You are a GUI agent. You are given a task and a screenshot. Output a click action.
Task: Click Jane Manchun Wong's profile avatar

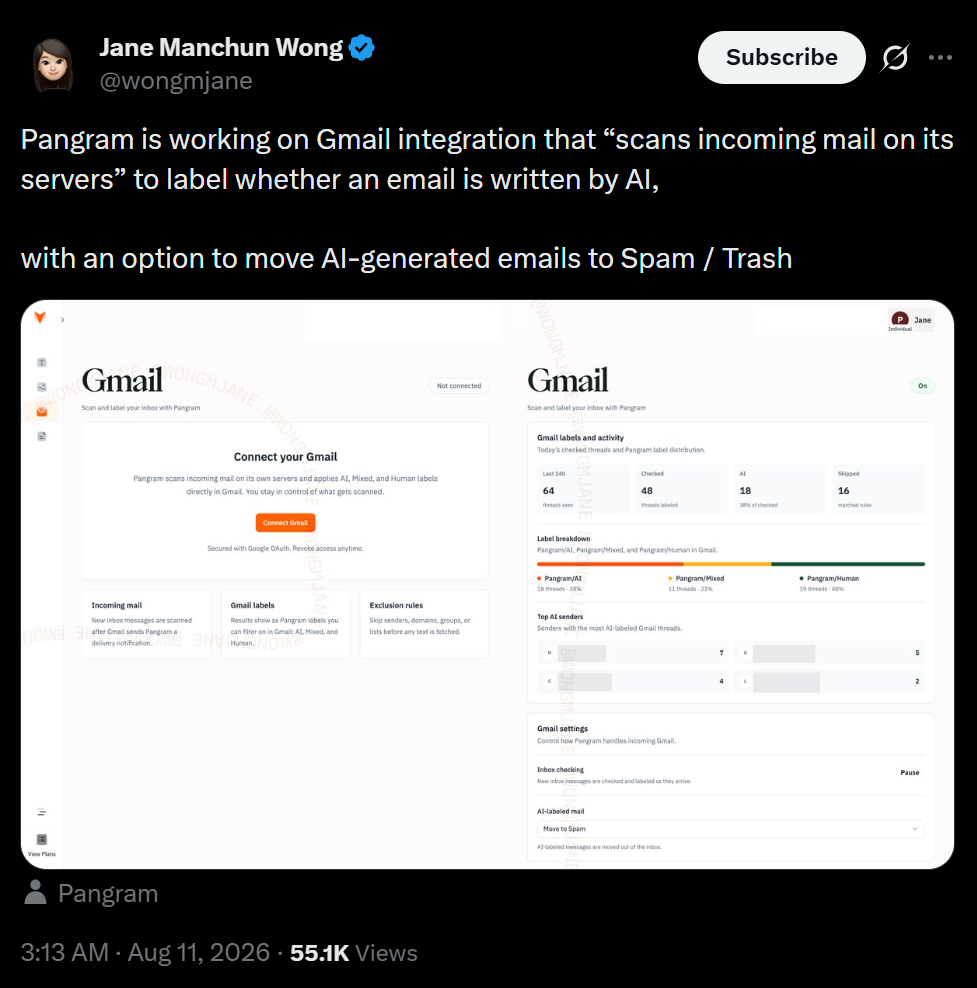[x=53, y=64]
